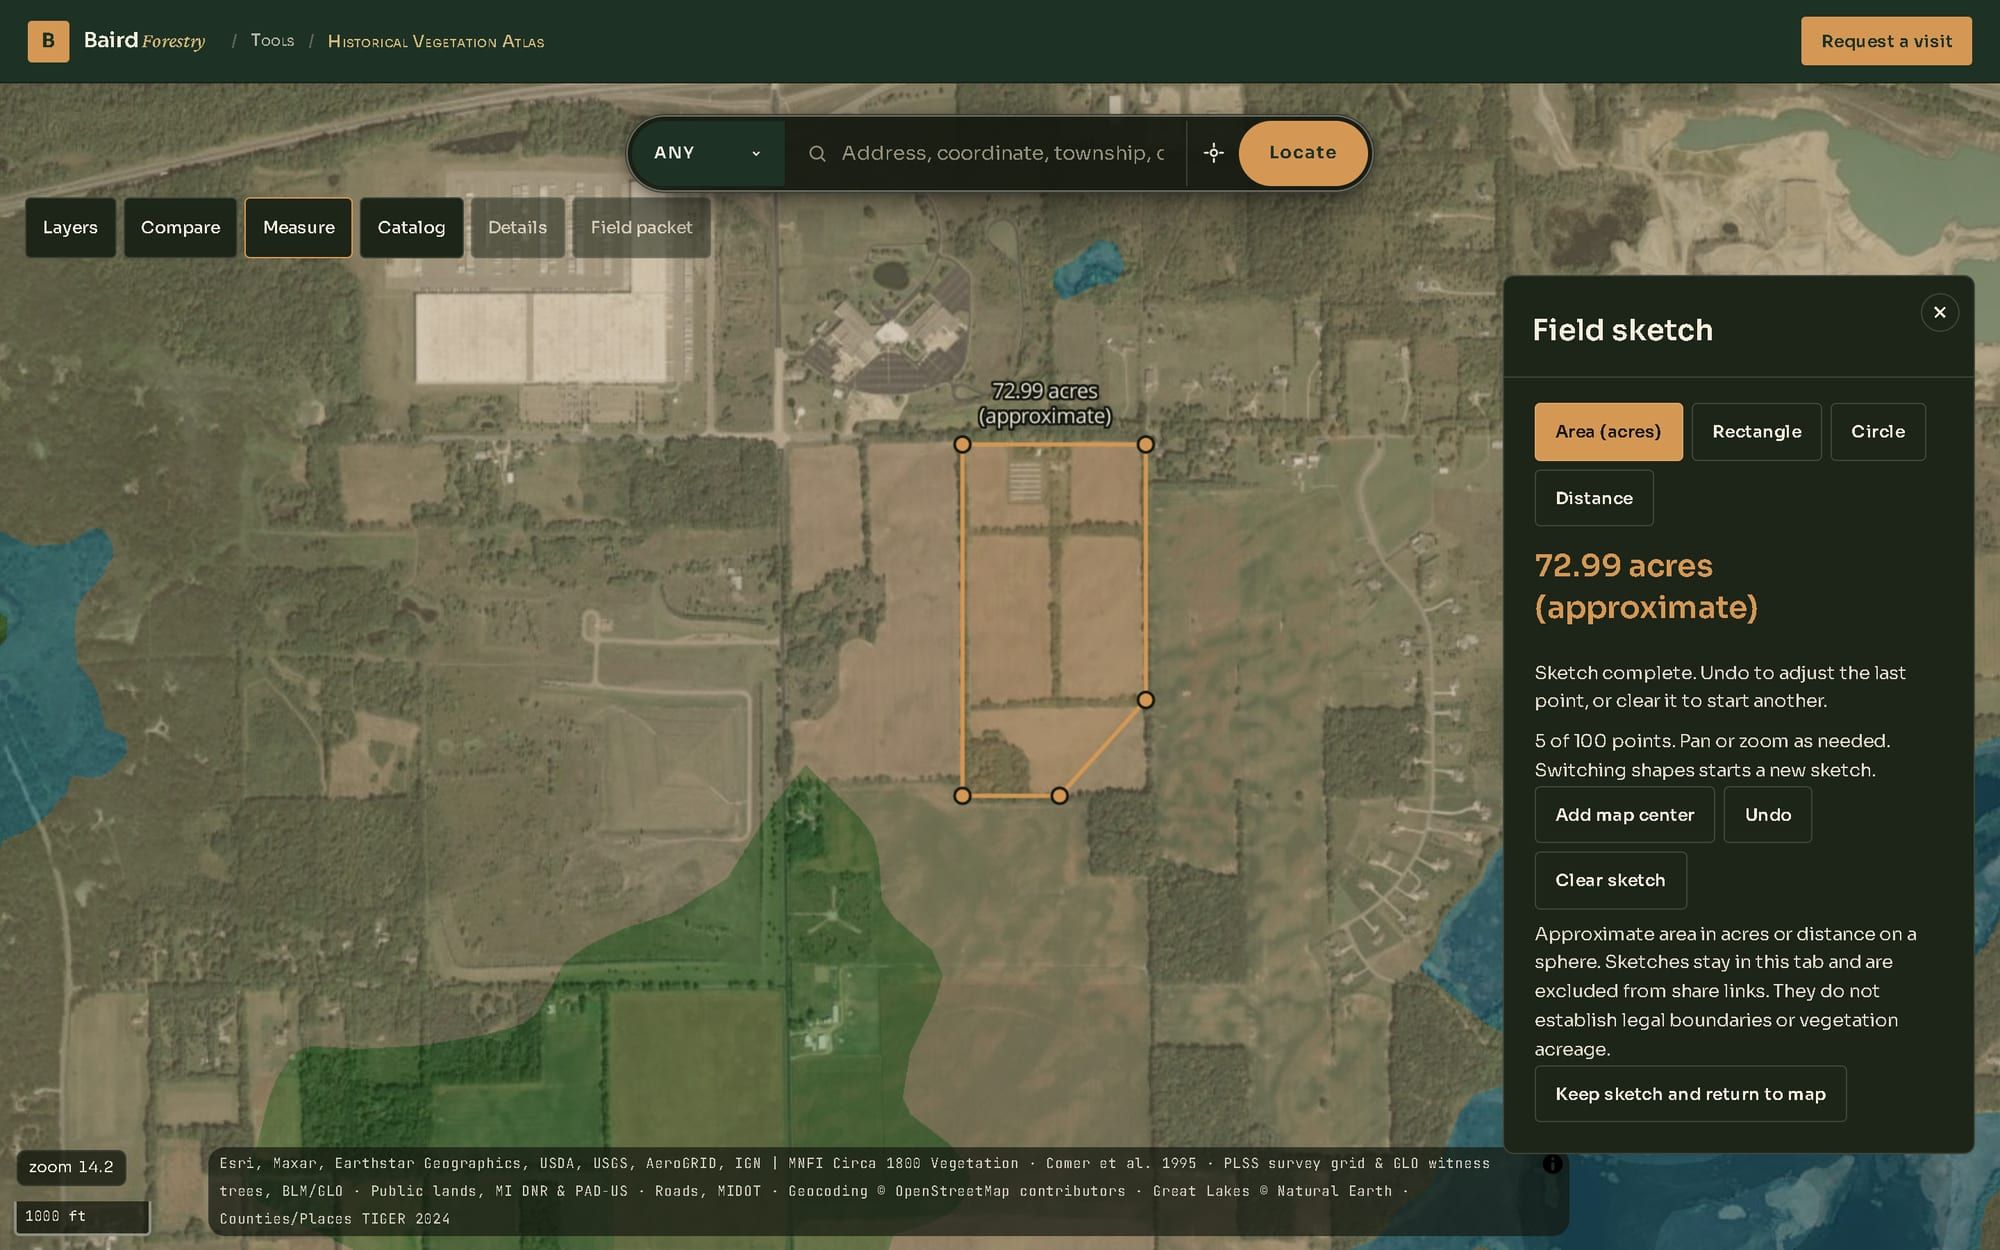Click the Locate button

[1302, 153]
